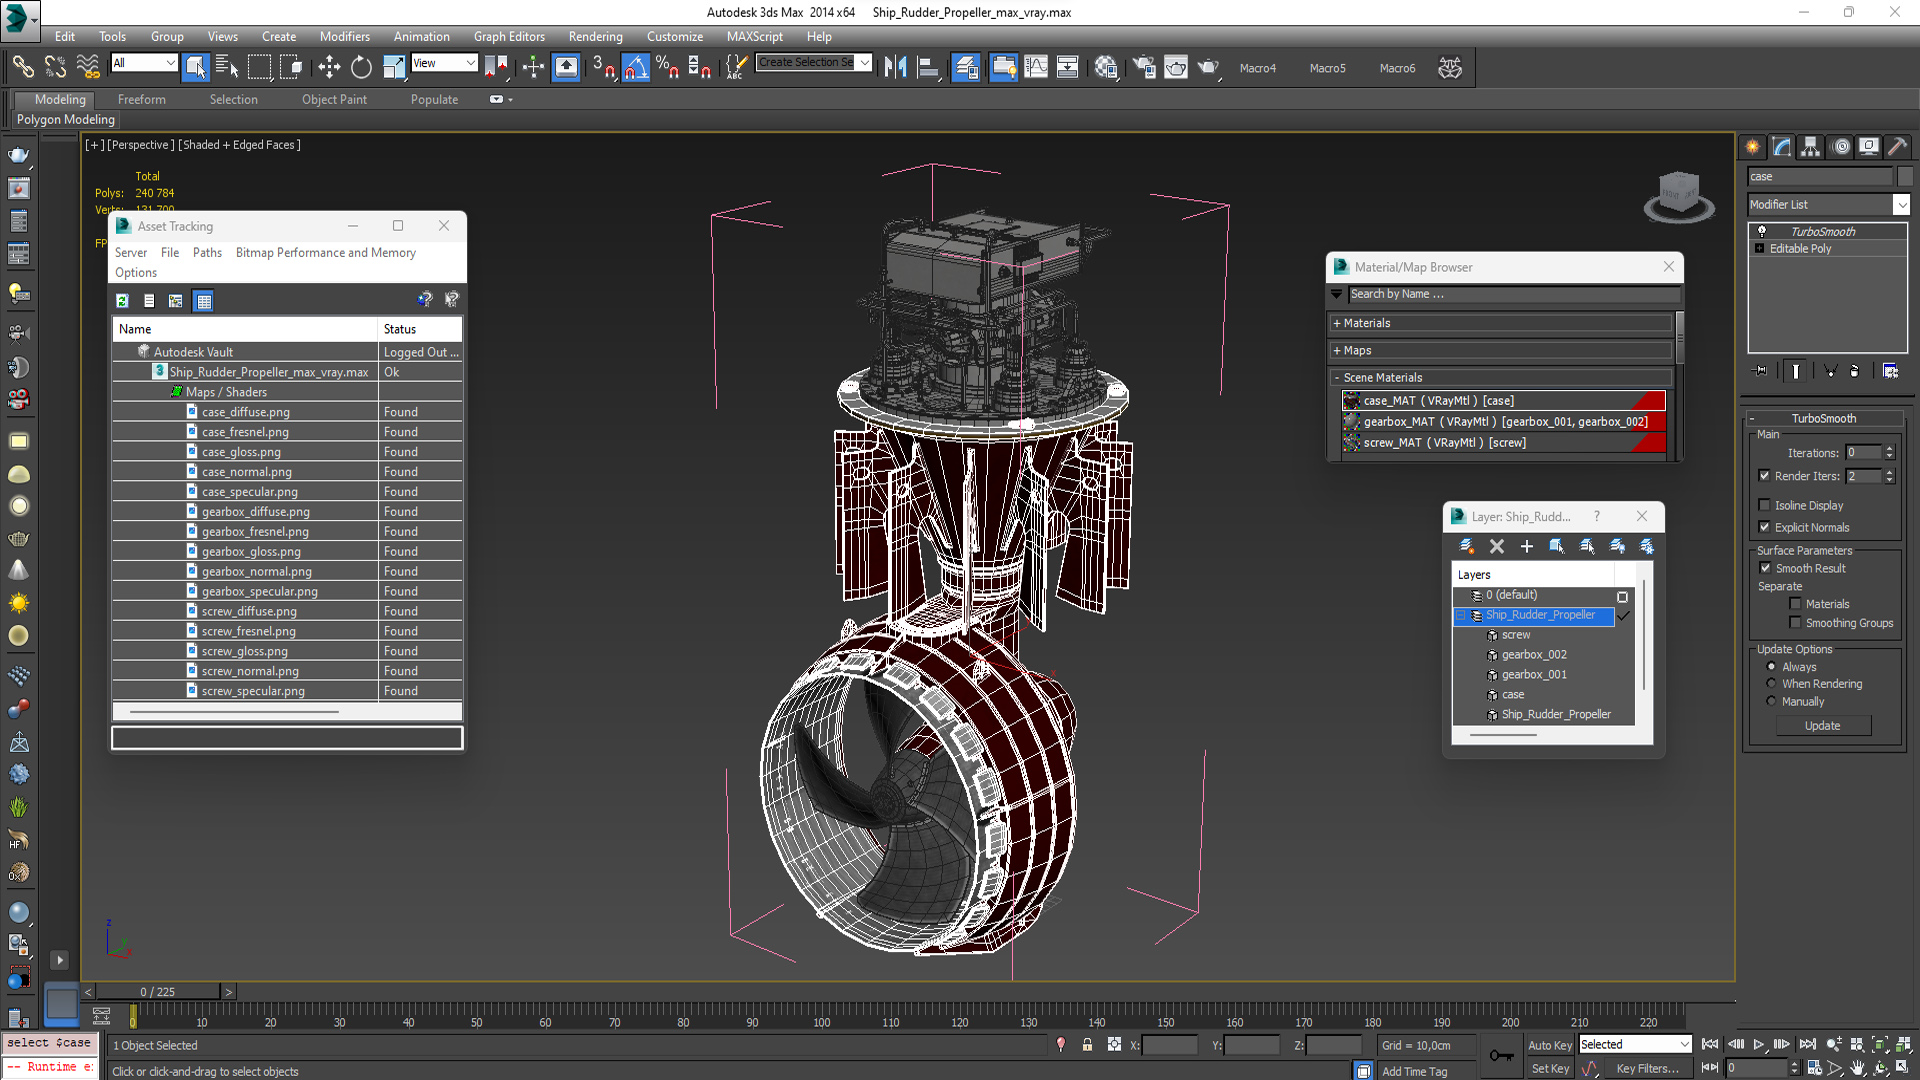The height and width of the screenshot is (1080, 1920).
Task: Switch to the Object Paint ribbon tab
Action: point(334,99)
